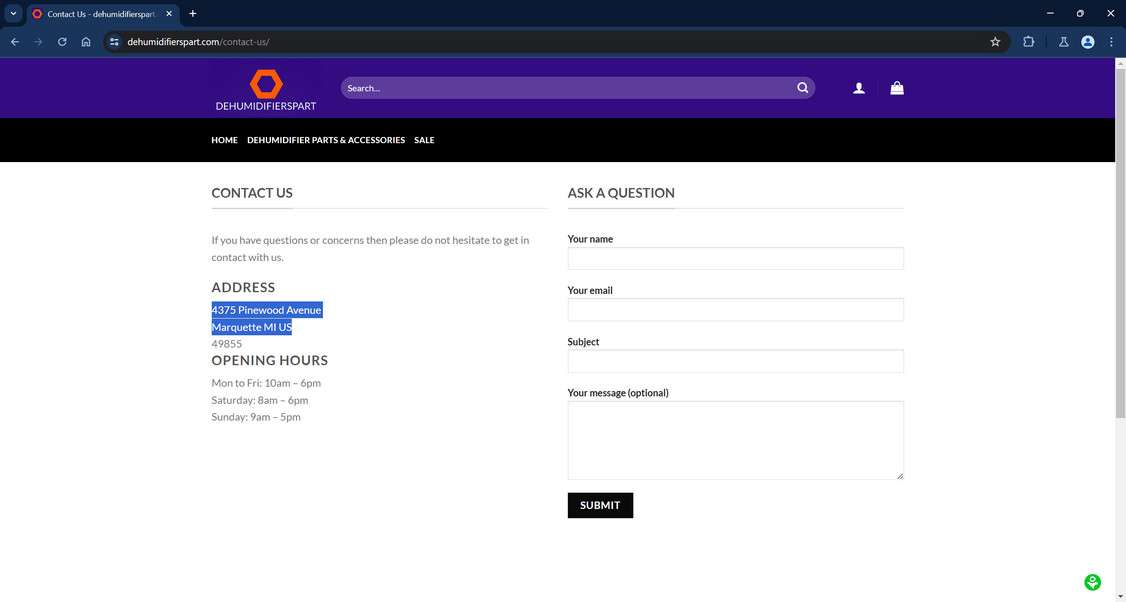This screenshot has width=1126, height=602.
Task: Click the highlighted 4375 Pinewood Avenue text
Action: (266, 310)
